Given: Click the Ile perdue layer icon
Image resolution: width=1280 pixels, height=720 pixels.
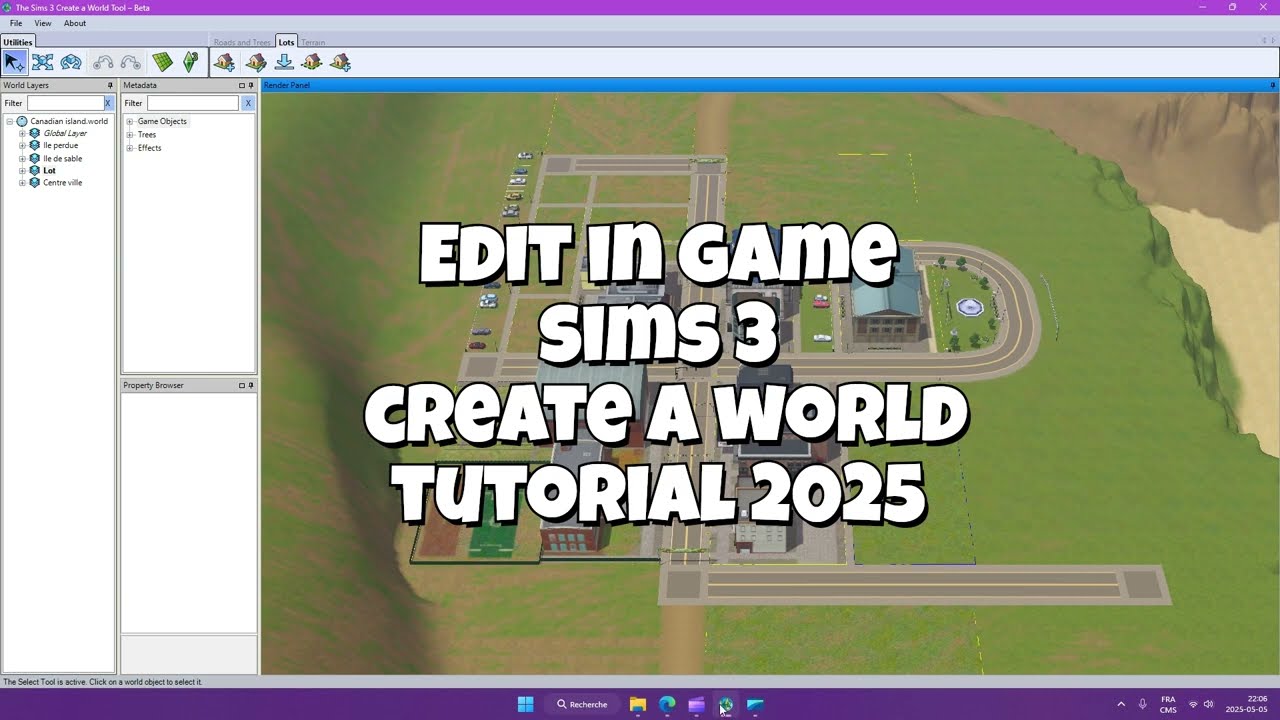Looking at the screenshot, I should (x=35, y=145).
